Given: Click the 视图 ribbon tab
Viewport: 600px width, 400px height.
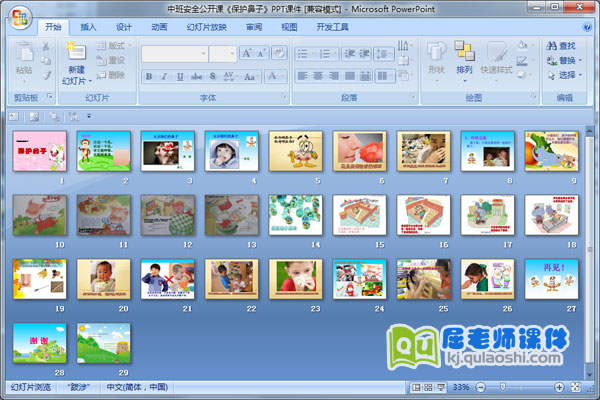Looking at the screenshot, I should (289, 27).
